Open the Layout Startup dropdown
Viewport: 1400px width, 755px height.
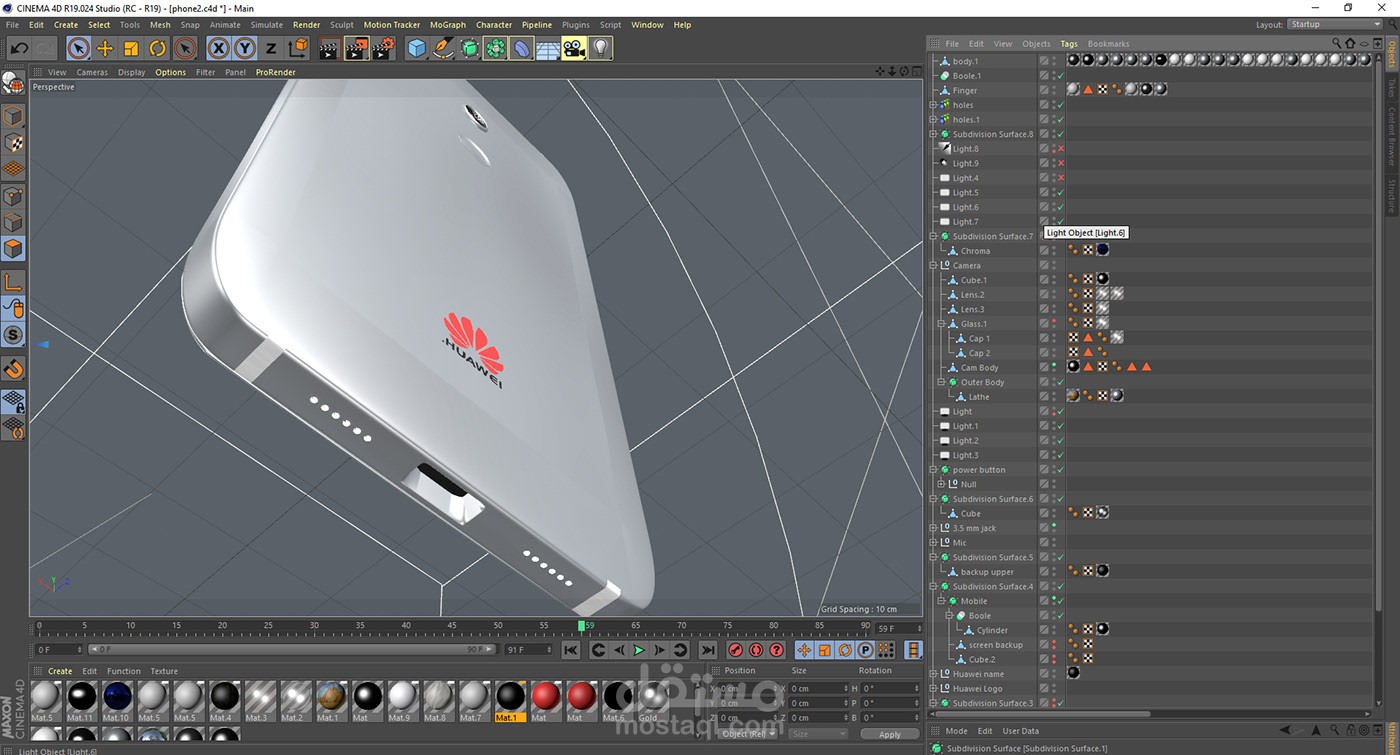tap(1336, 25)
